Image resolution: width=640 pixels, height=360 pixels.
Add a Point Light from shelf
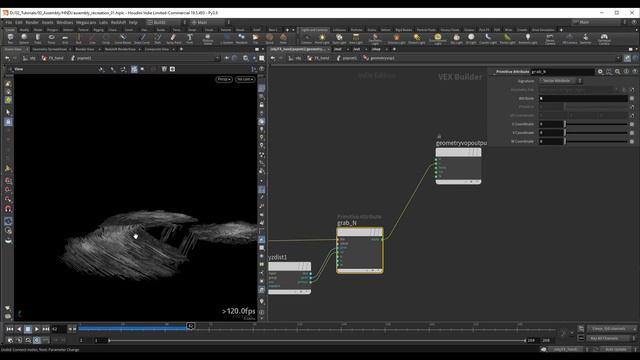click(x=322, y=38)
